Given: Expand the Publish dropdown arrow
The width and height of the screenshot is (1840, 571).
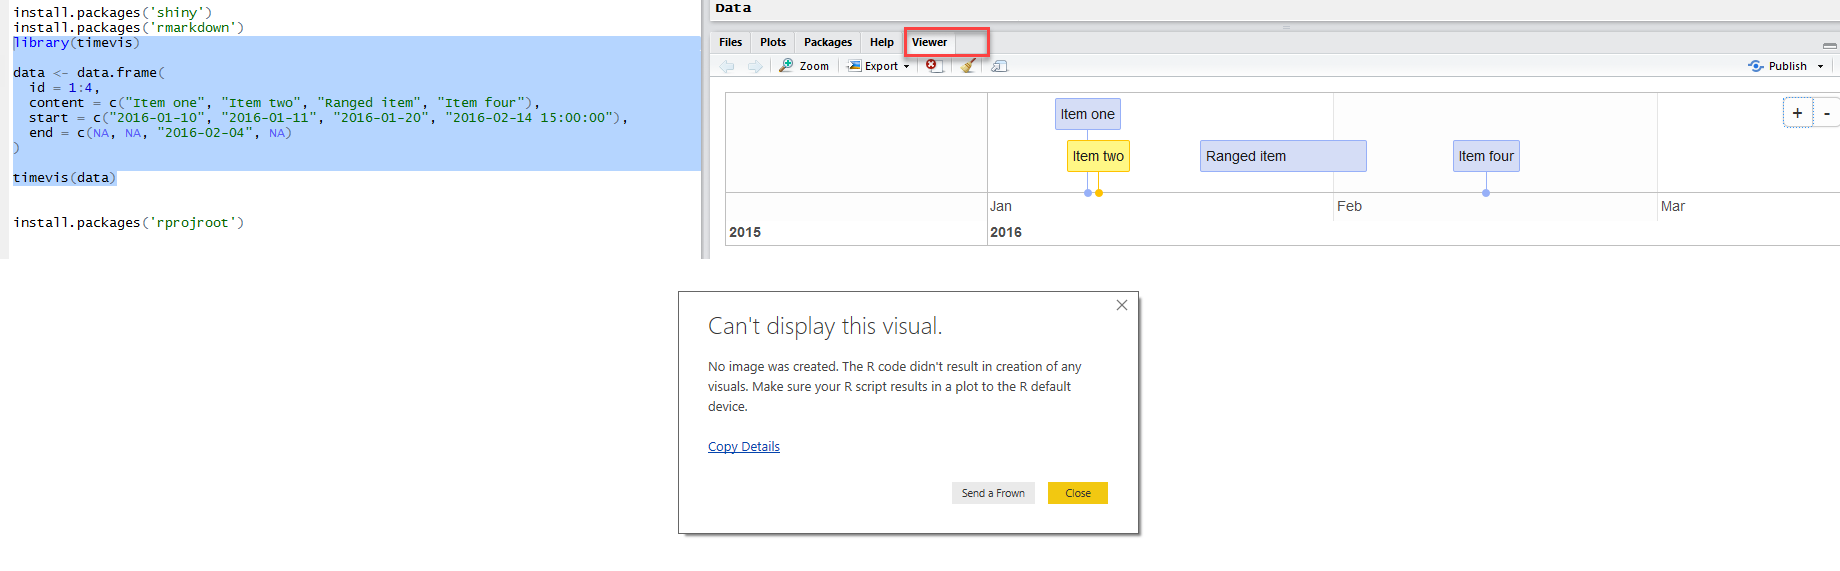Looking at the screenshot, I should pyautogui.click(x=1820, y=66).
